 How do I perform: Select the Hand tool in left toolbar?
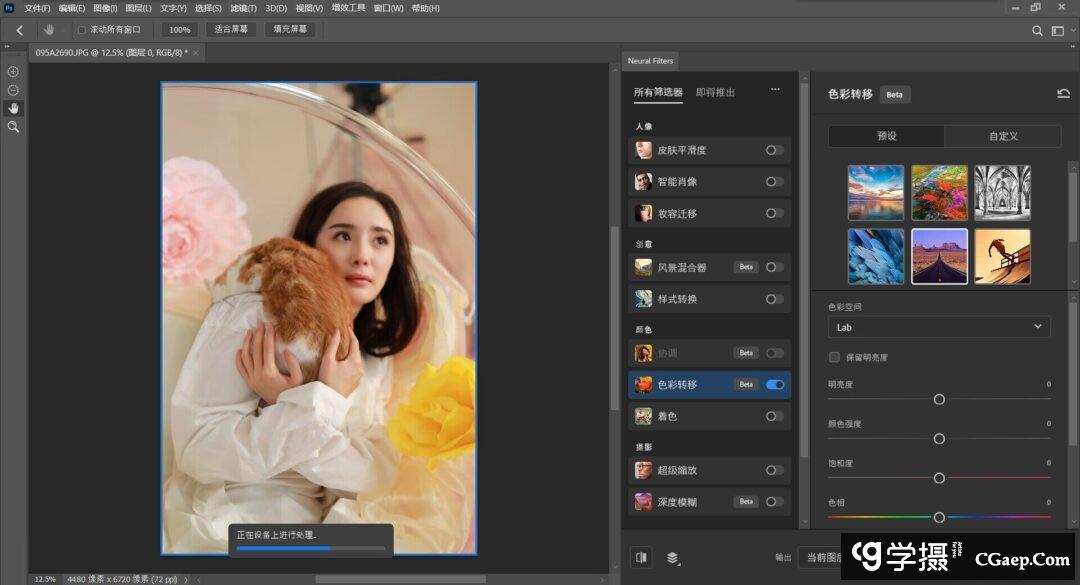tap(13, 108)
